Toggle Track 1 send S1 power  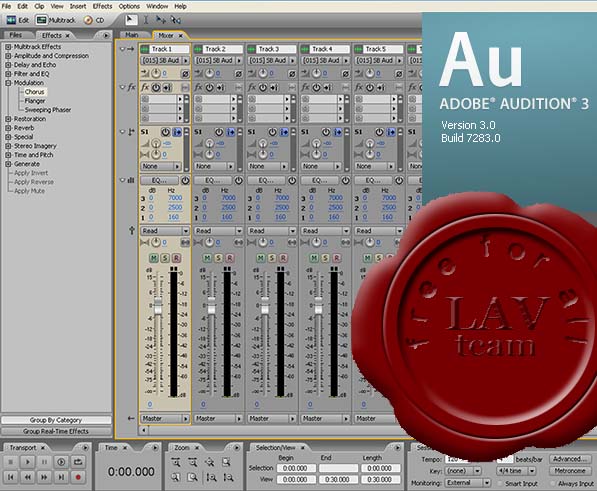click(165, 132)
